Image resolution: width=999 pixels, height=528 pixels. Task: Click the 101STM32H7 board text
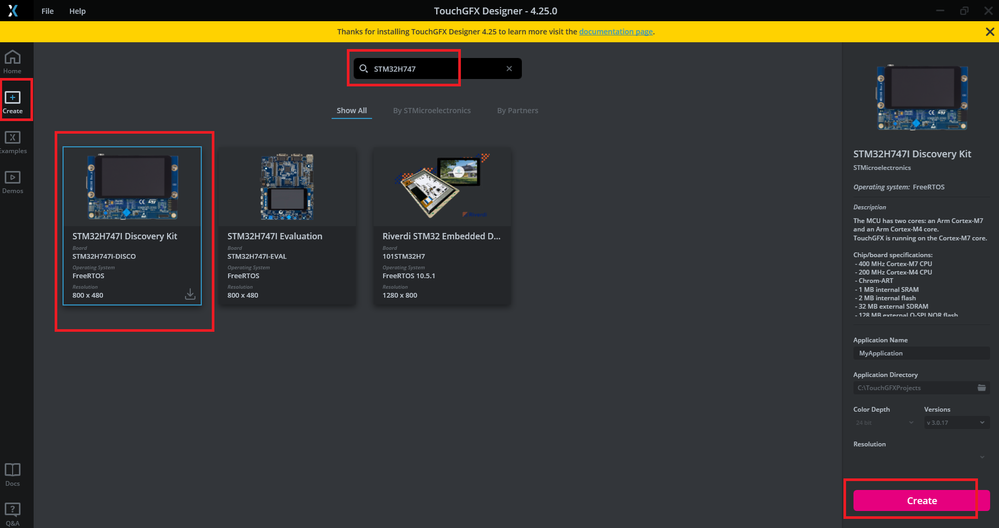pyautogui.click(x=403, y=256)
